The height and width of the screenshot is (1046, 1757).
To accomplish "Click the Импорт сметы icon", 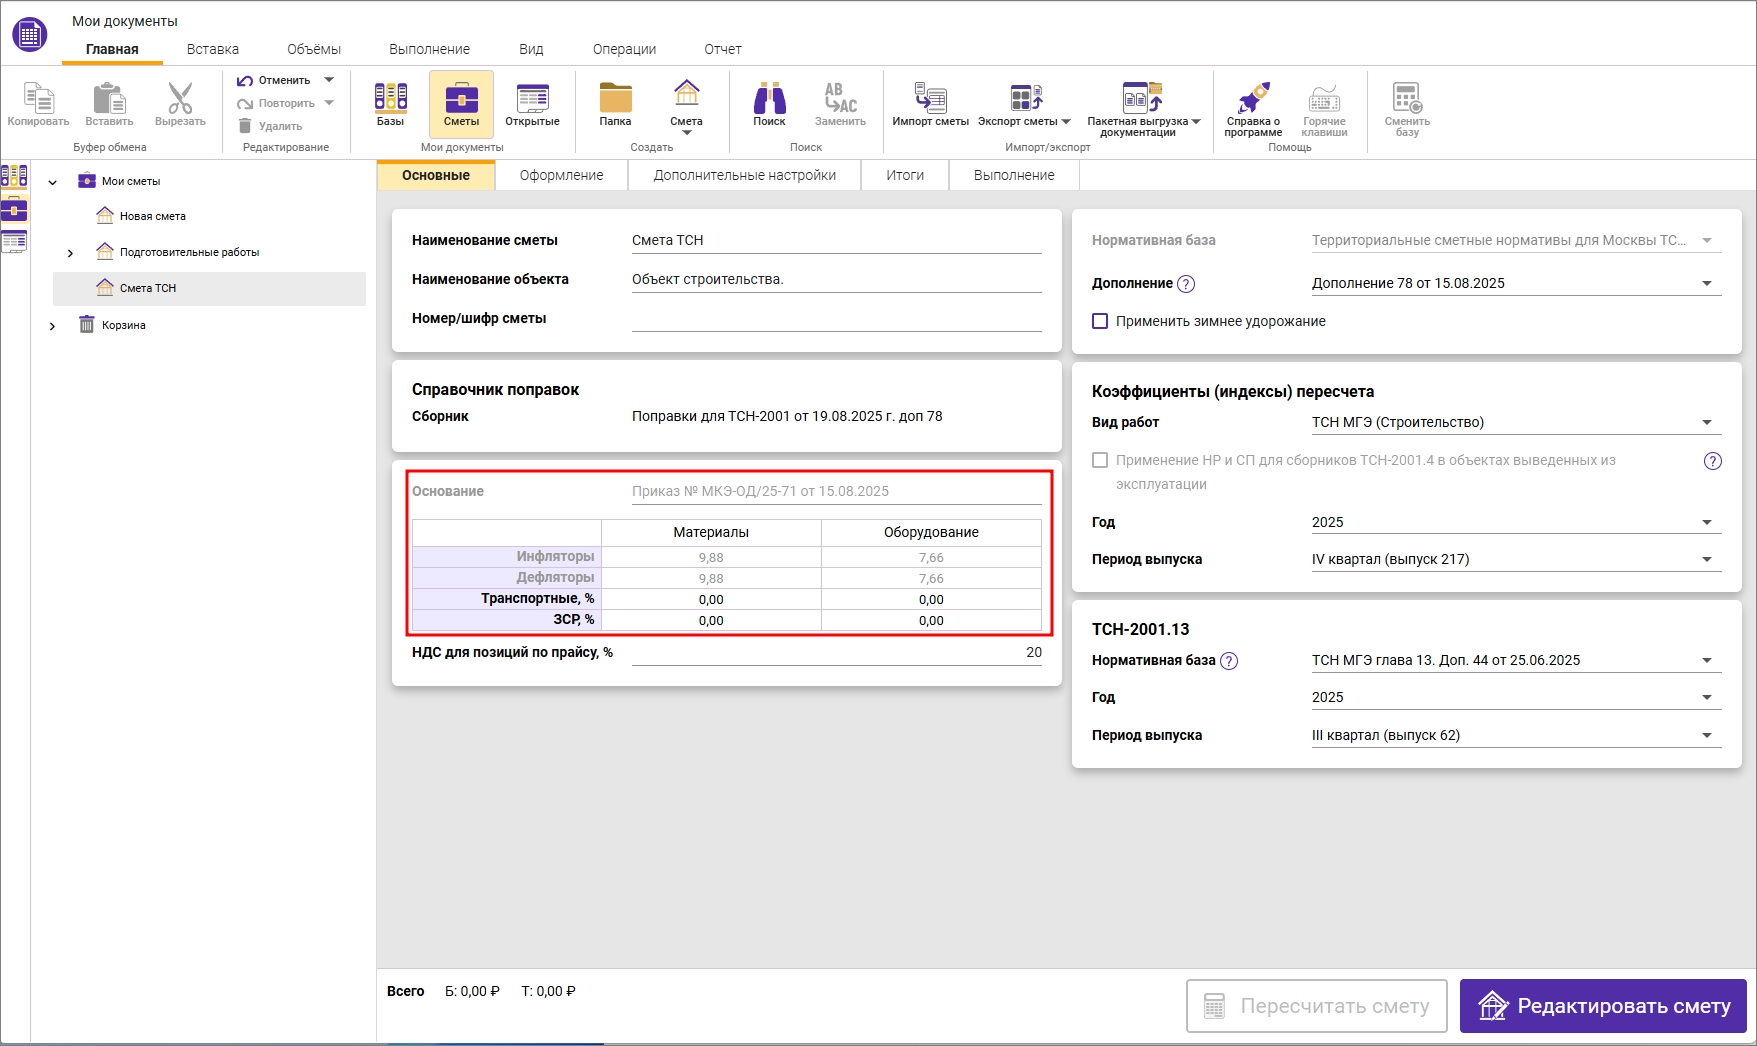I will tap(930, 104).
